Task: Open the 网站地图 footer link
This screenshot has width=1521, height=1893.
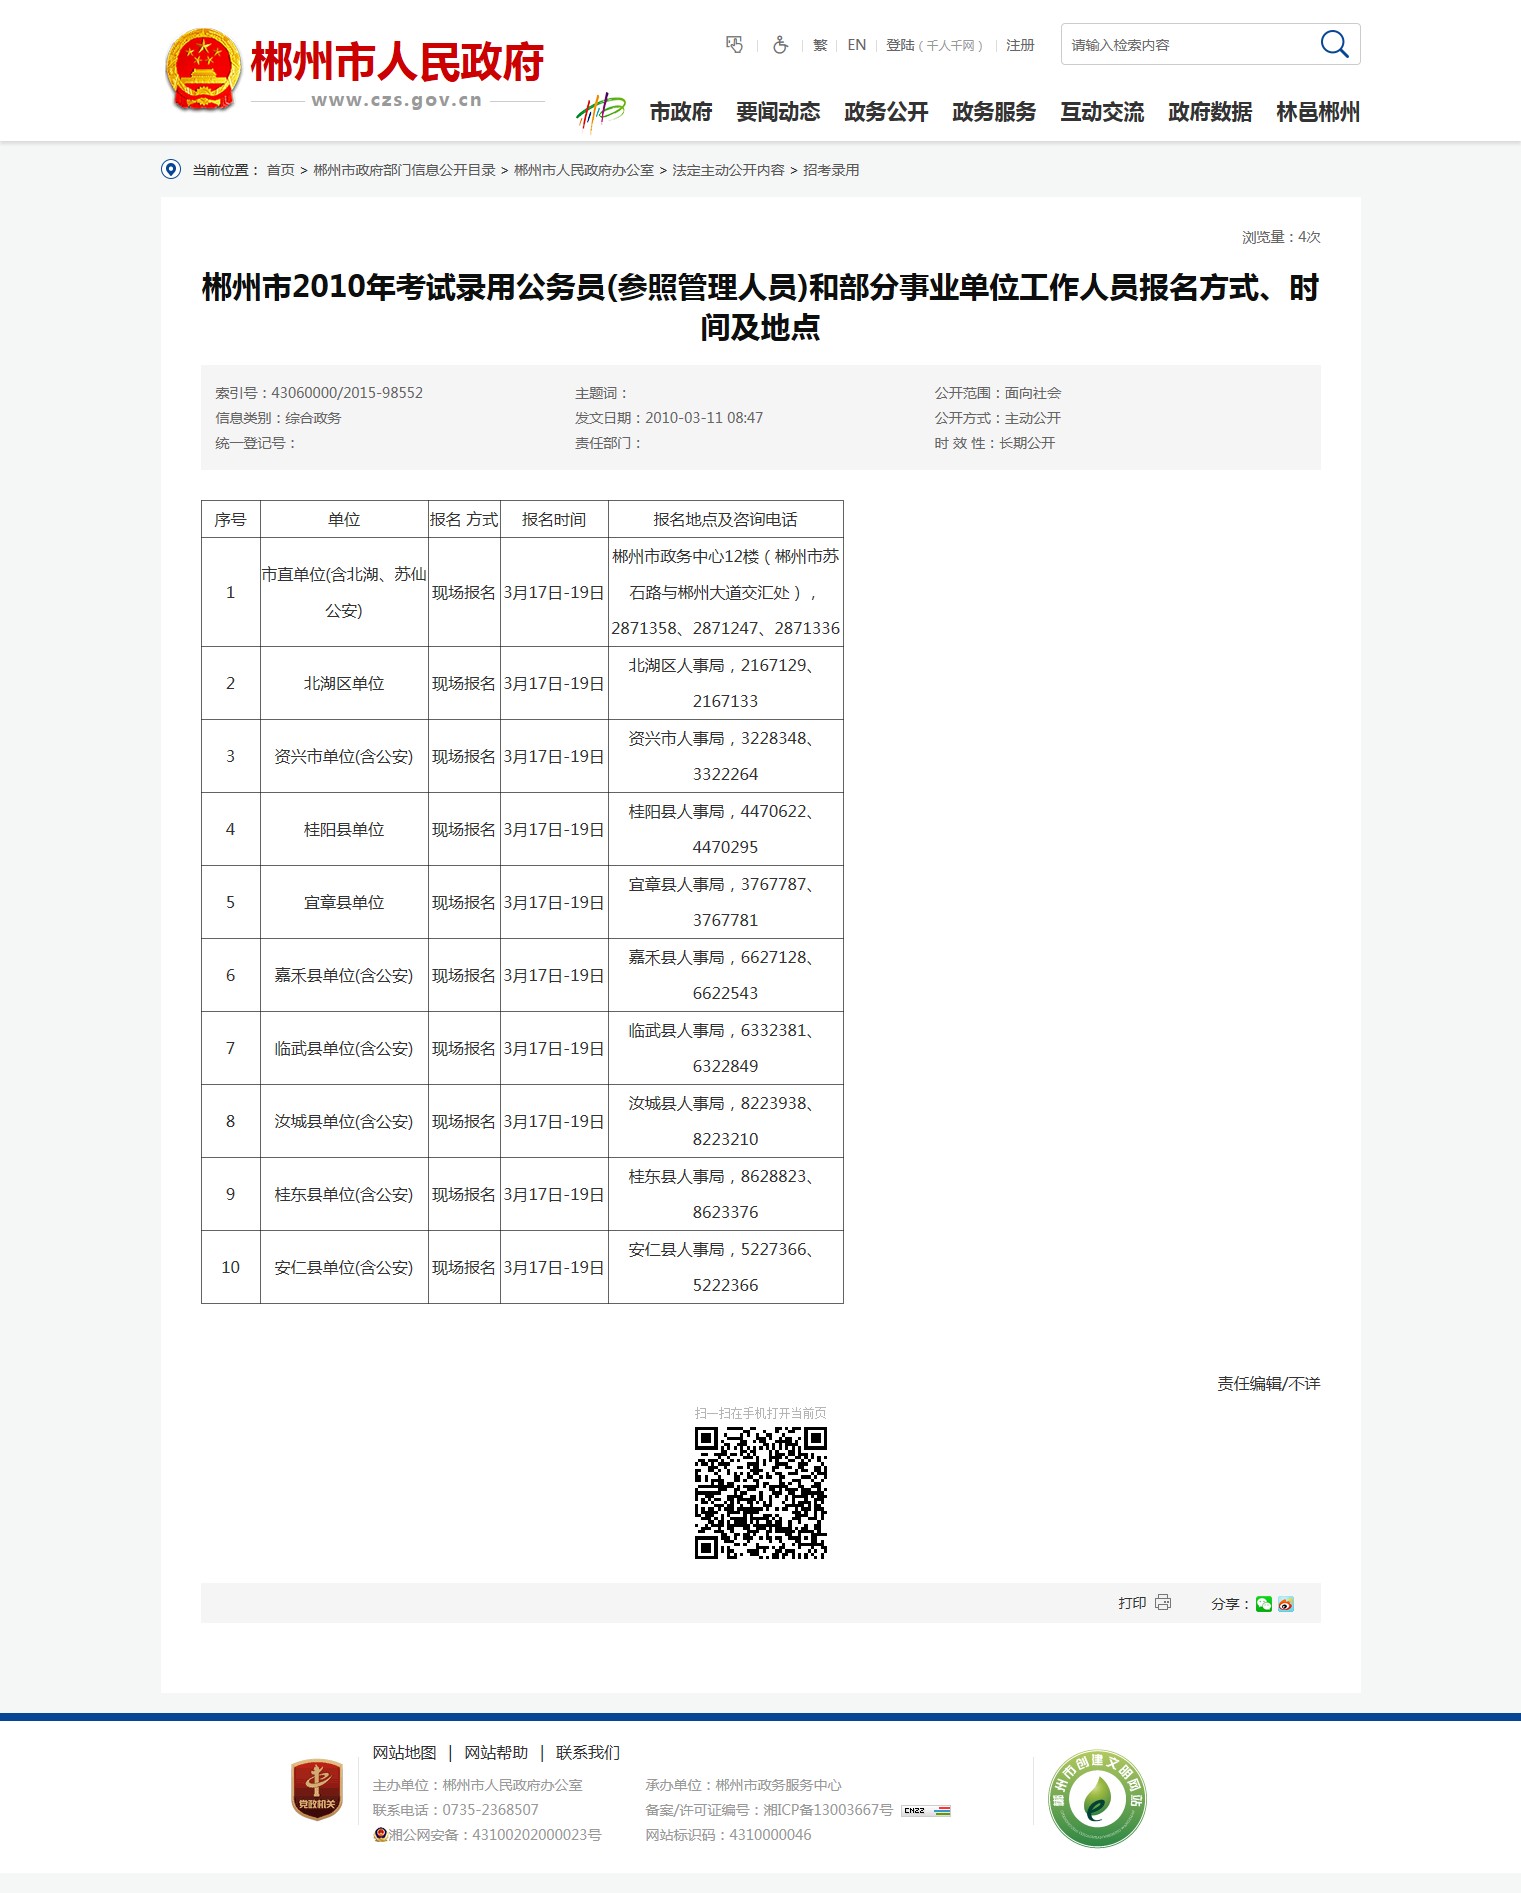Action: pyautogui.click(x=404, y=1752)
